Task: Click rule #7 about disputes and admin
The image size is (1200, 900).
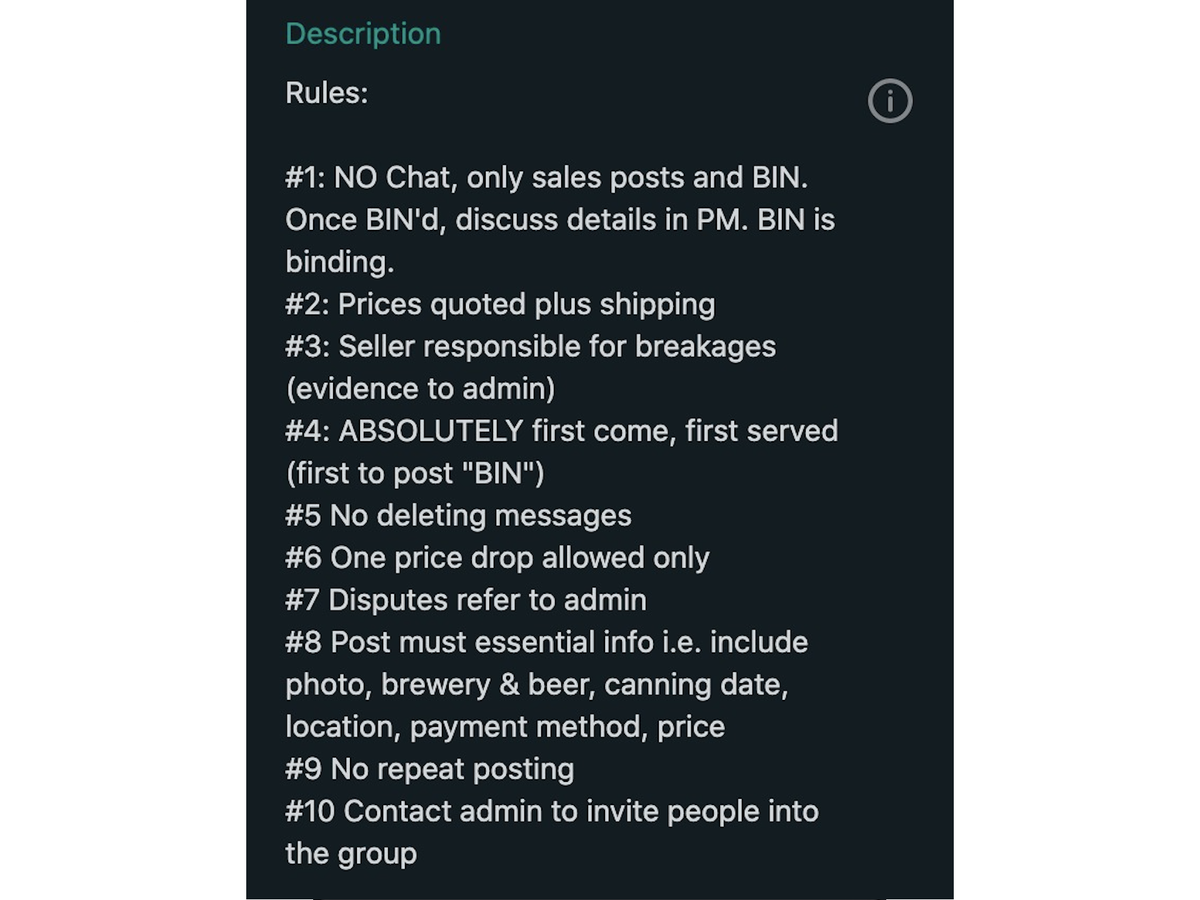Action: (x=466, y=599)
